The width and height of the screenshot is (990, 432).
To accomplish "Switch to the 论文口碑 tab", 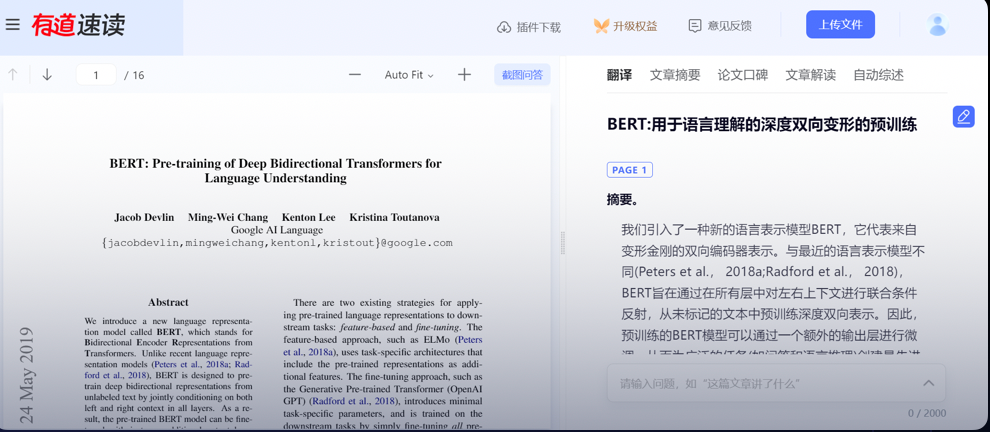I will (x=742, y=75).
